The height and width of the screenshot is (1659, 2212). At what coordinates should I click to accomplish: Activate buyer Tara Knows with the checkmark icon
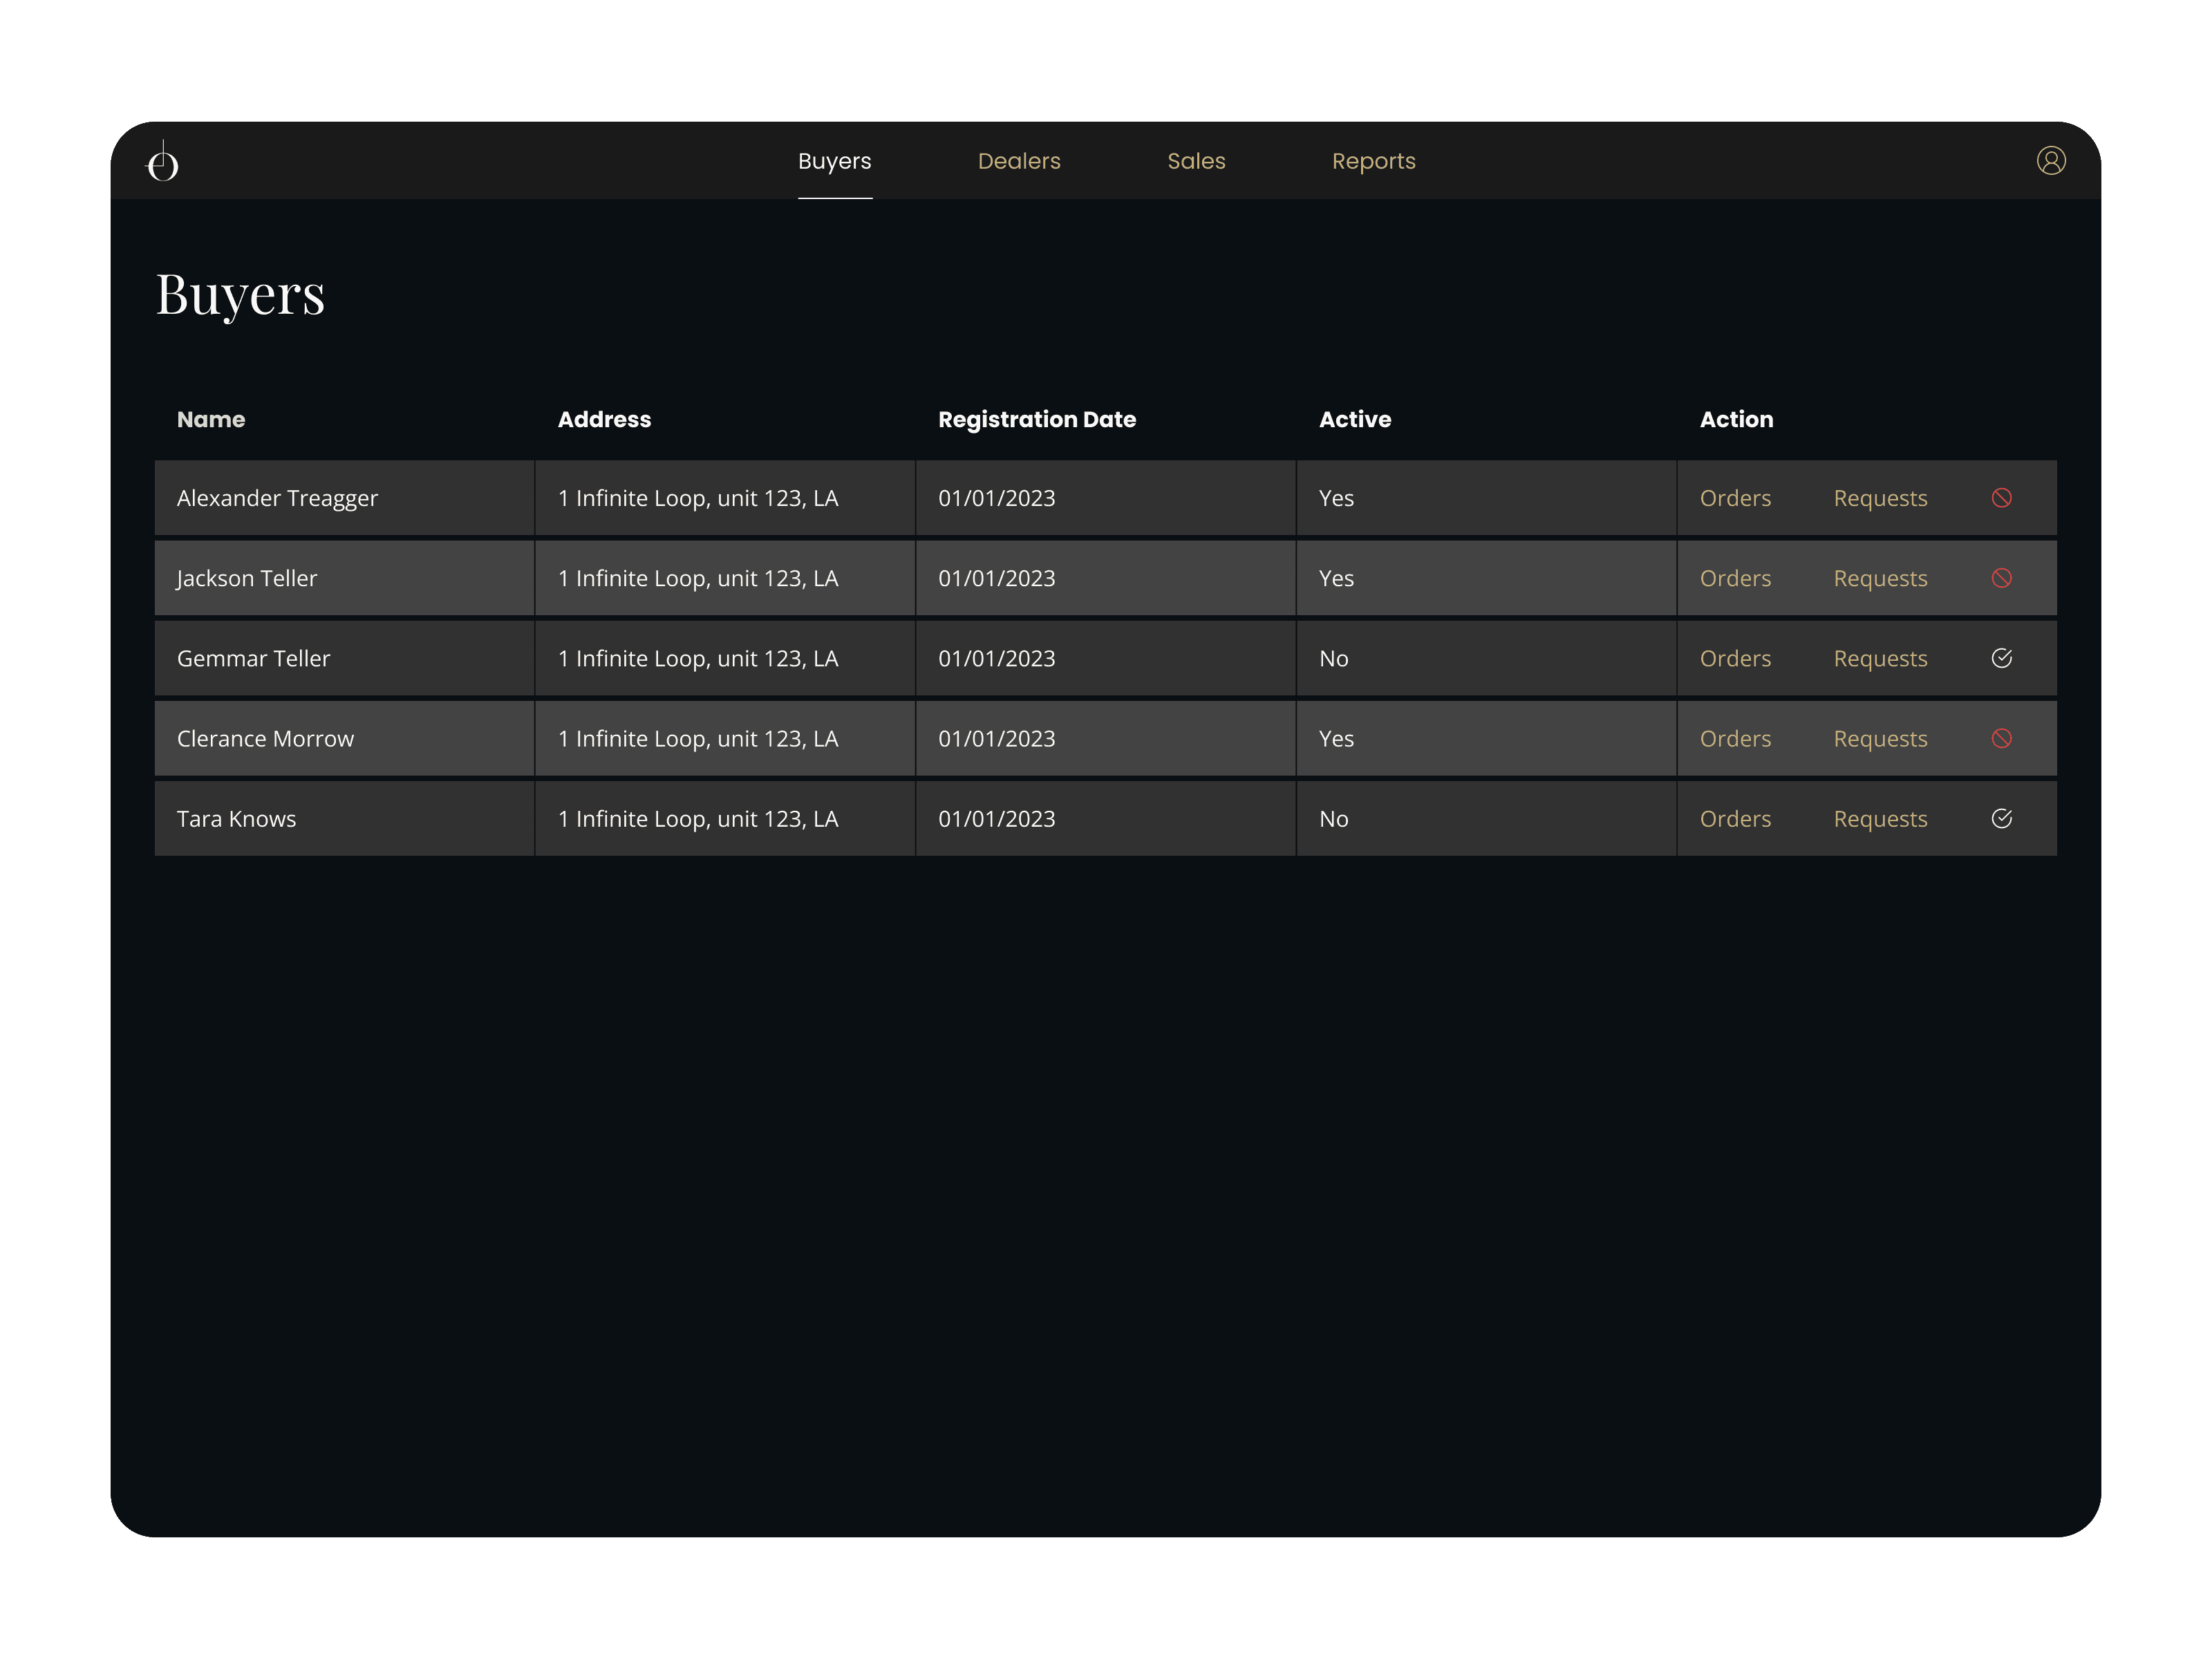(x=2001, y=819)
